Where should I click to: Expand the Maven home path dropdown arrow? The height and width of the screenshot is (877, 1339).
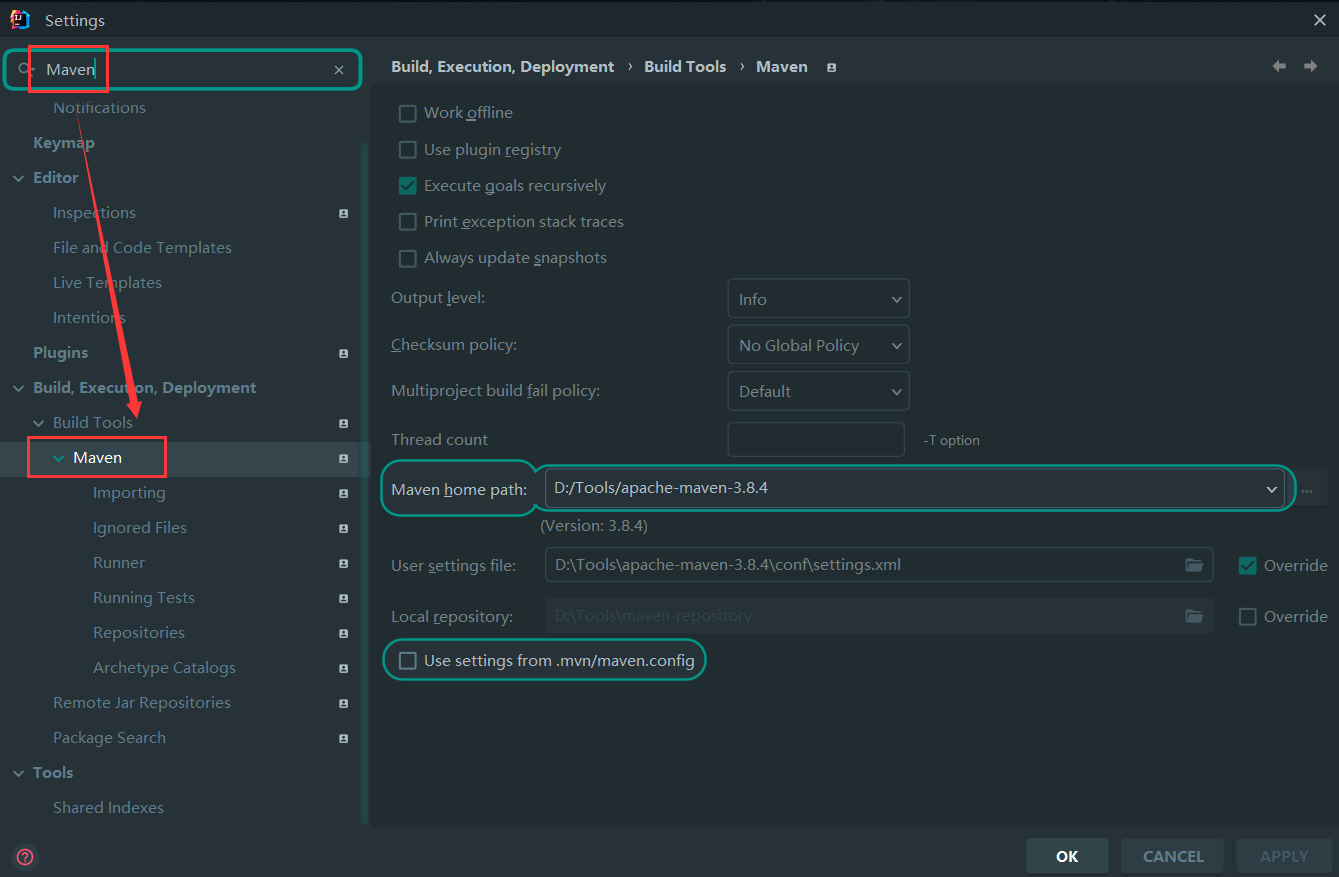point(1272,489)
